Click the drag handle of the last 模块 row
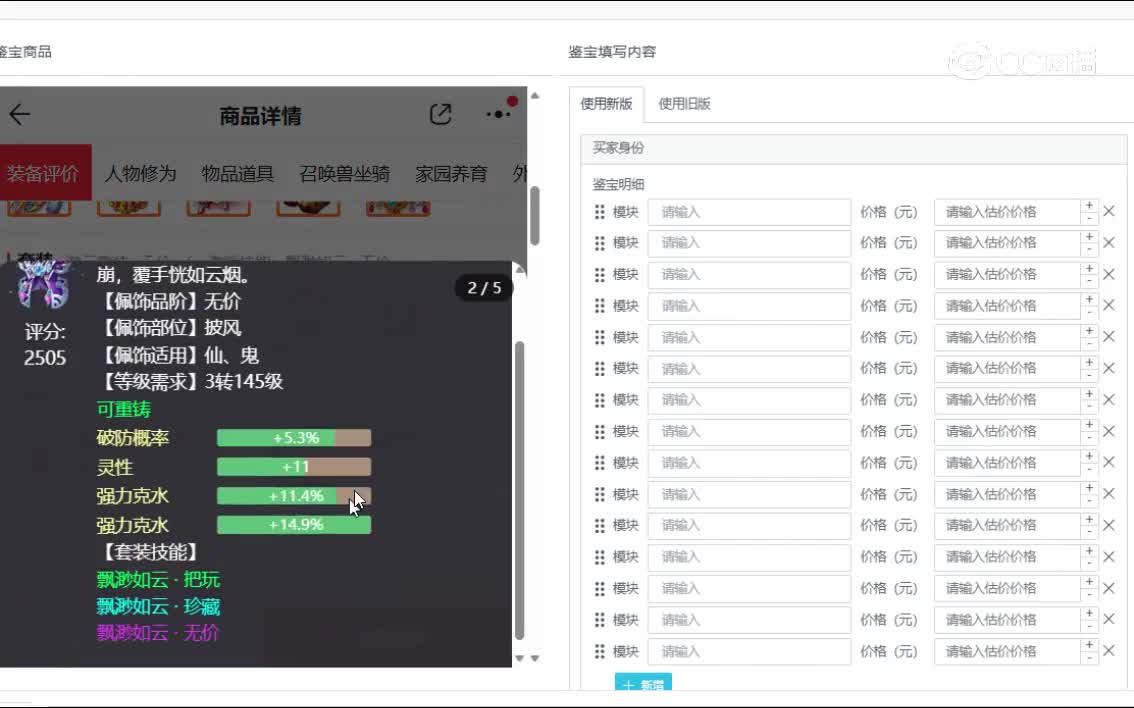 pyautogui.click(x=600, y=651)
